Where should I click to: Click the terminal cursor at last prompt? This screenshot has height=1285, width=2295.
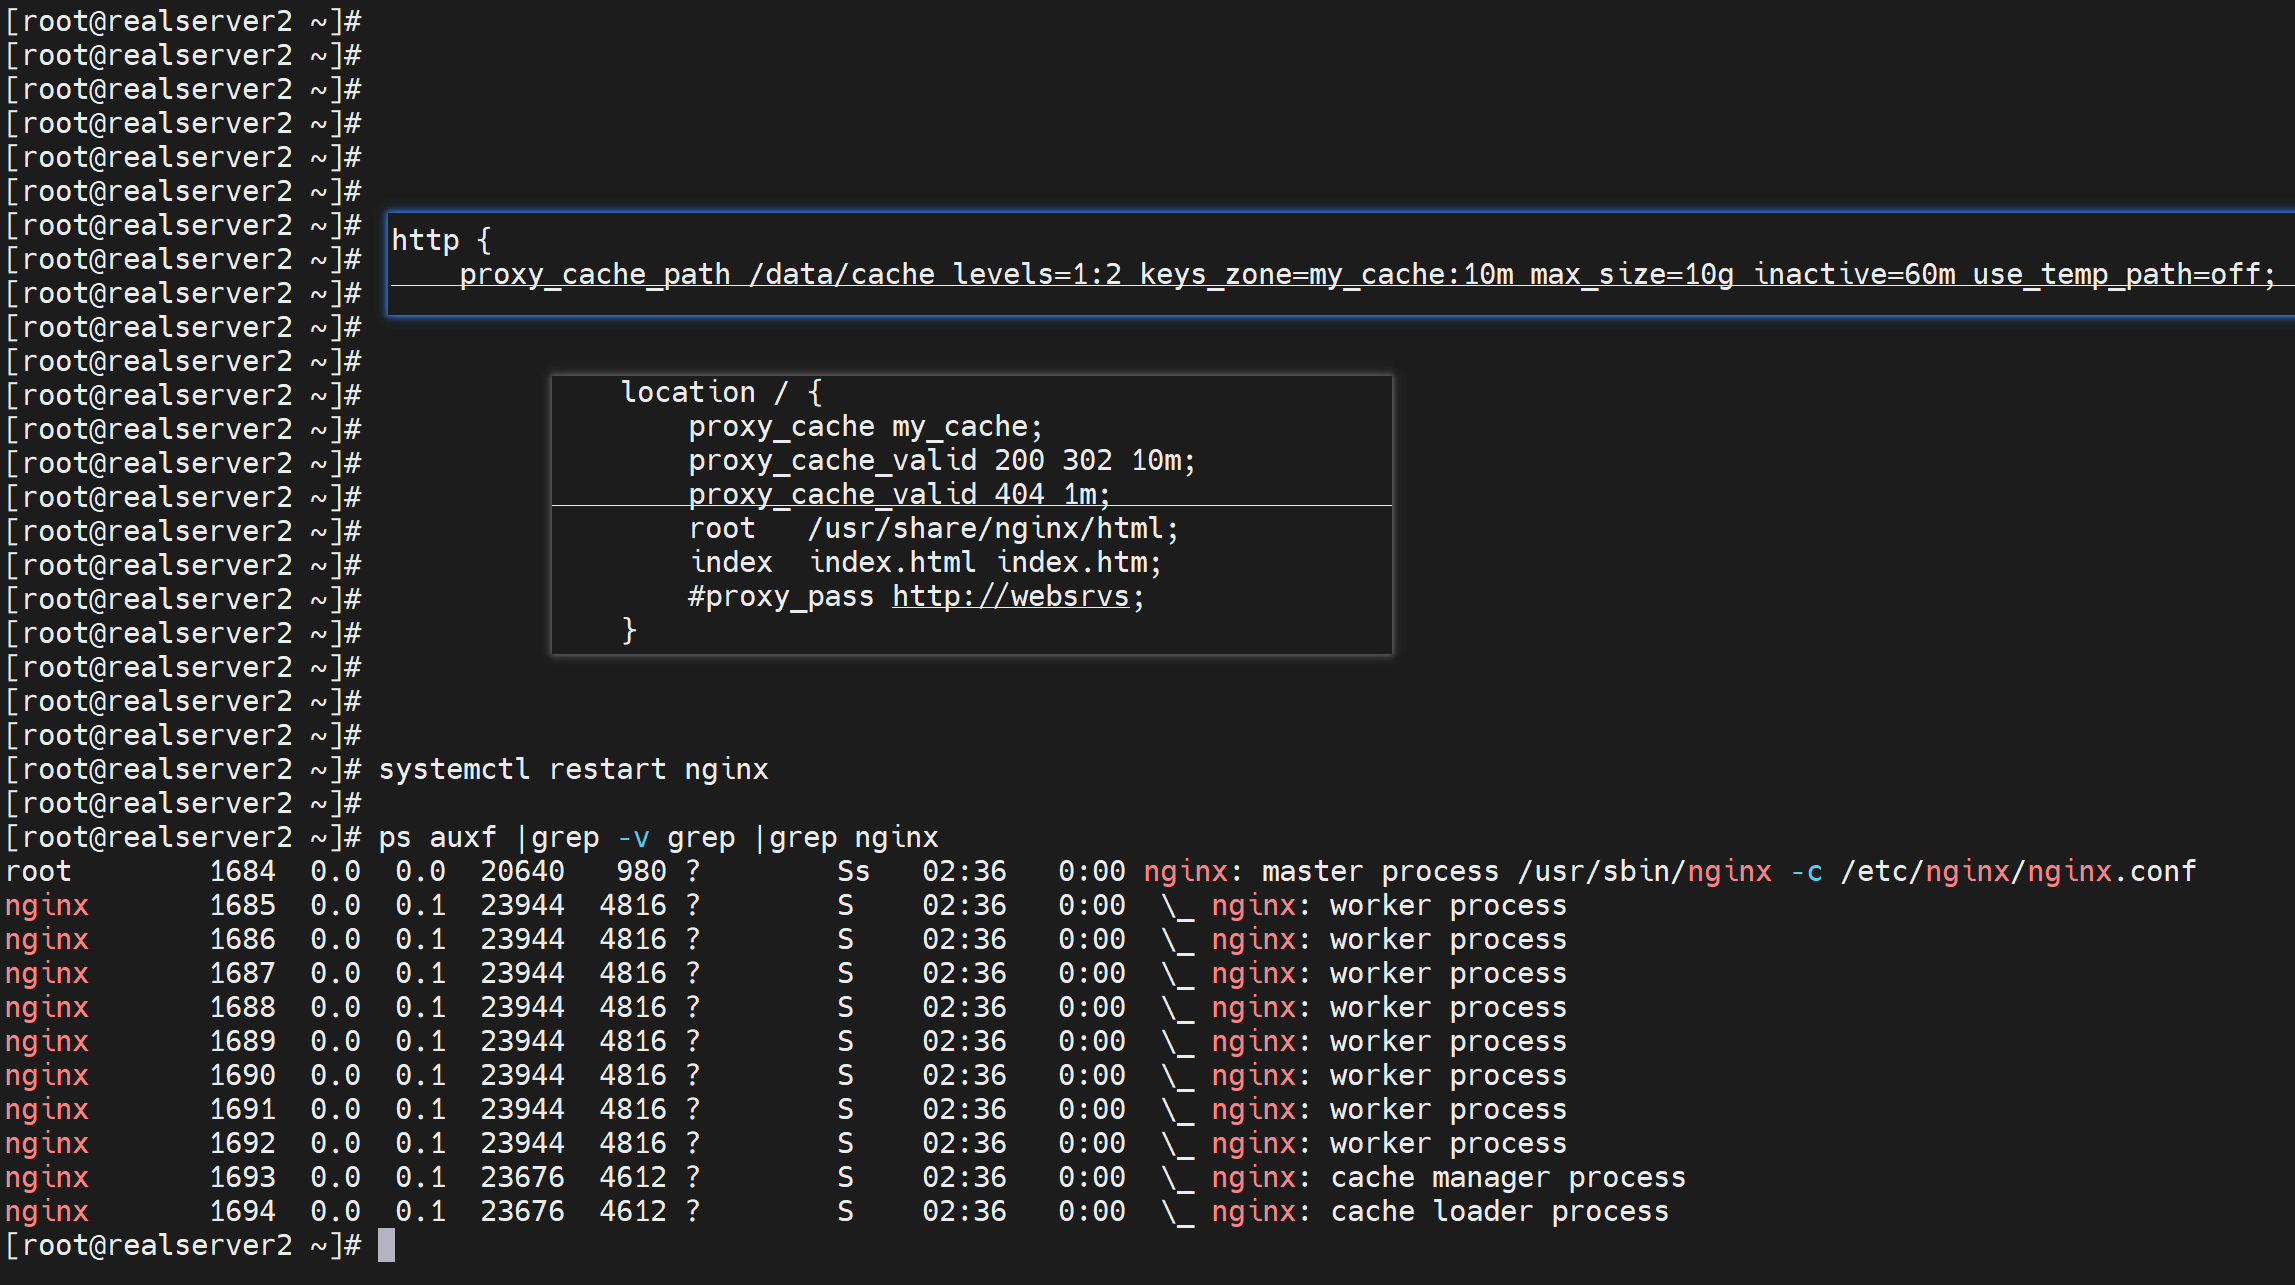387,1245
